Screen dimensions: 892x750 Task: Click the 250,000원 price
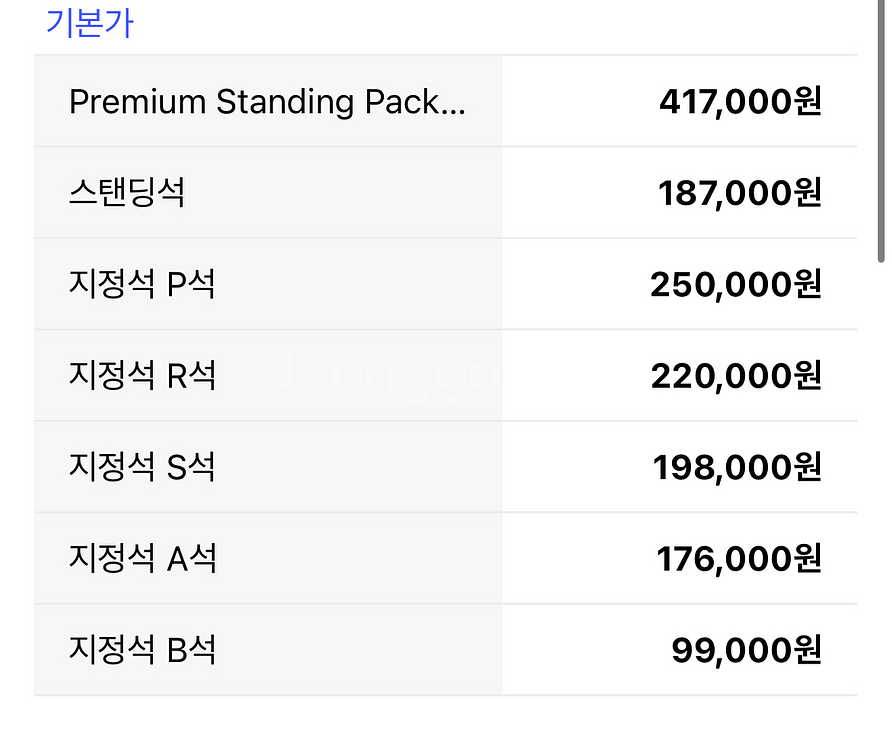pyautogui.click(x=736, y=284)
